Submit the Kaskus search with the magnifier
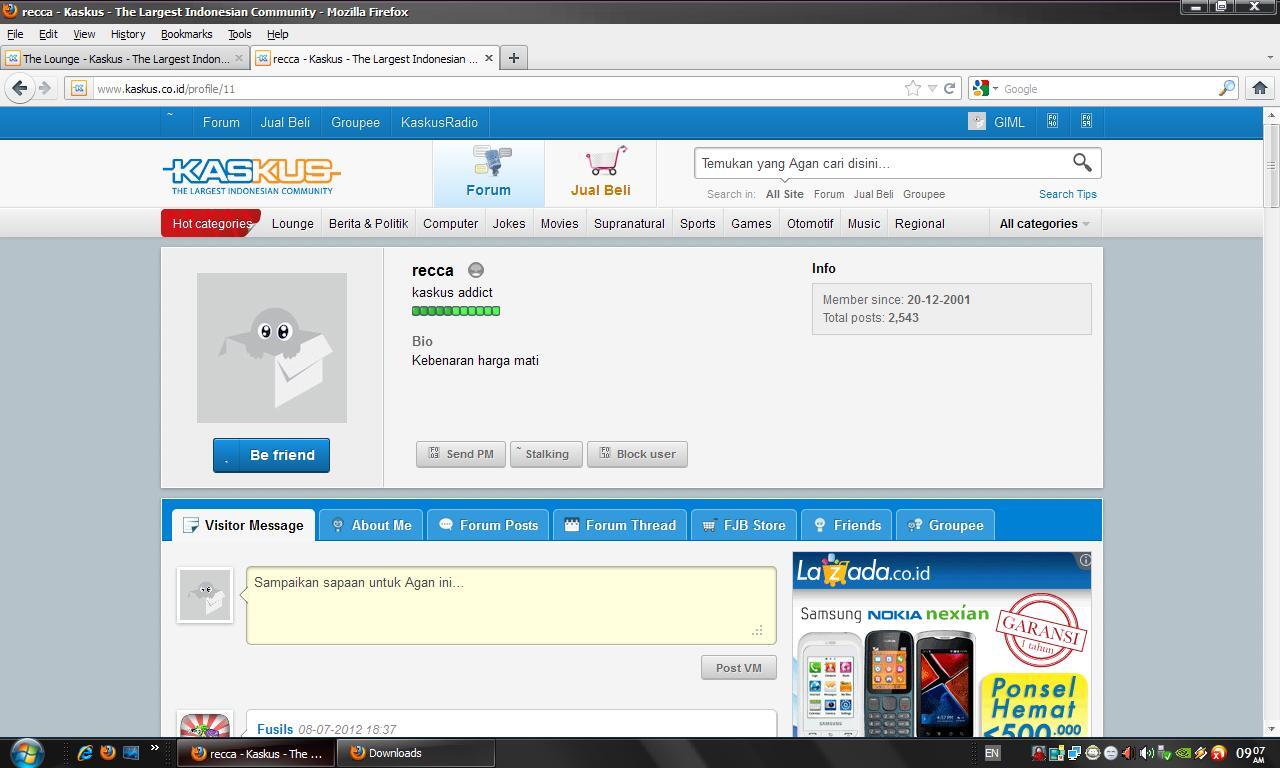 tap(1082, 162)
